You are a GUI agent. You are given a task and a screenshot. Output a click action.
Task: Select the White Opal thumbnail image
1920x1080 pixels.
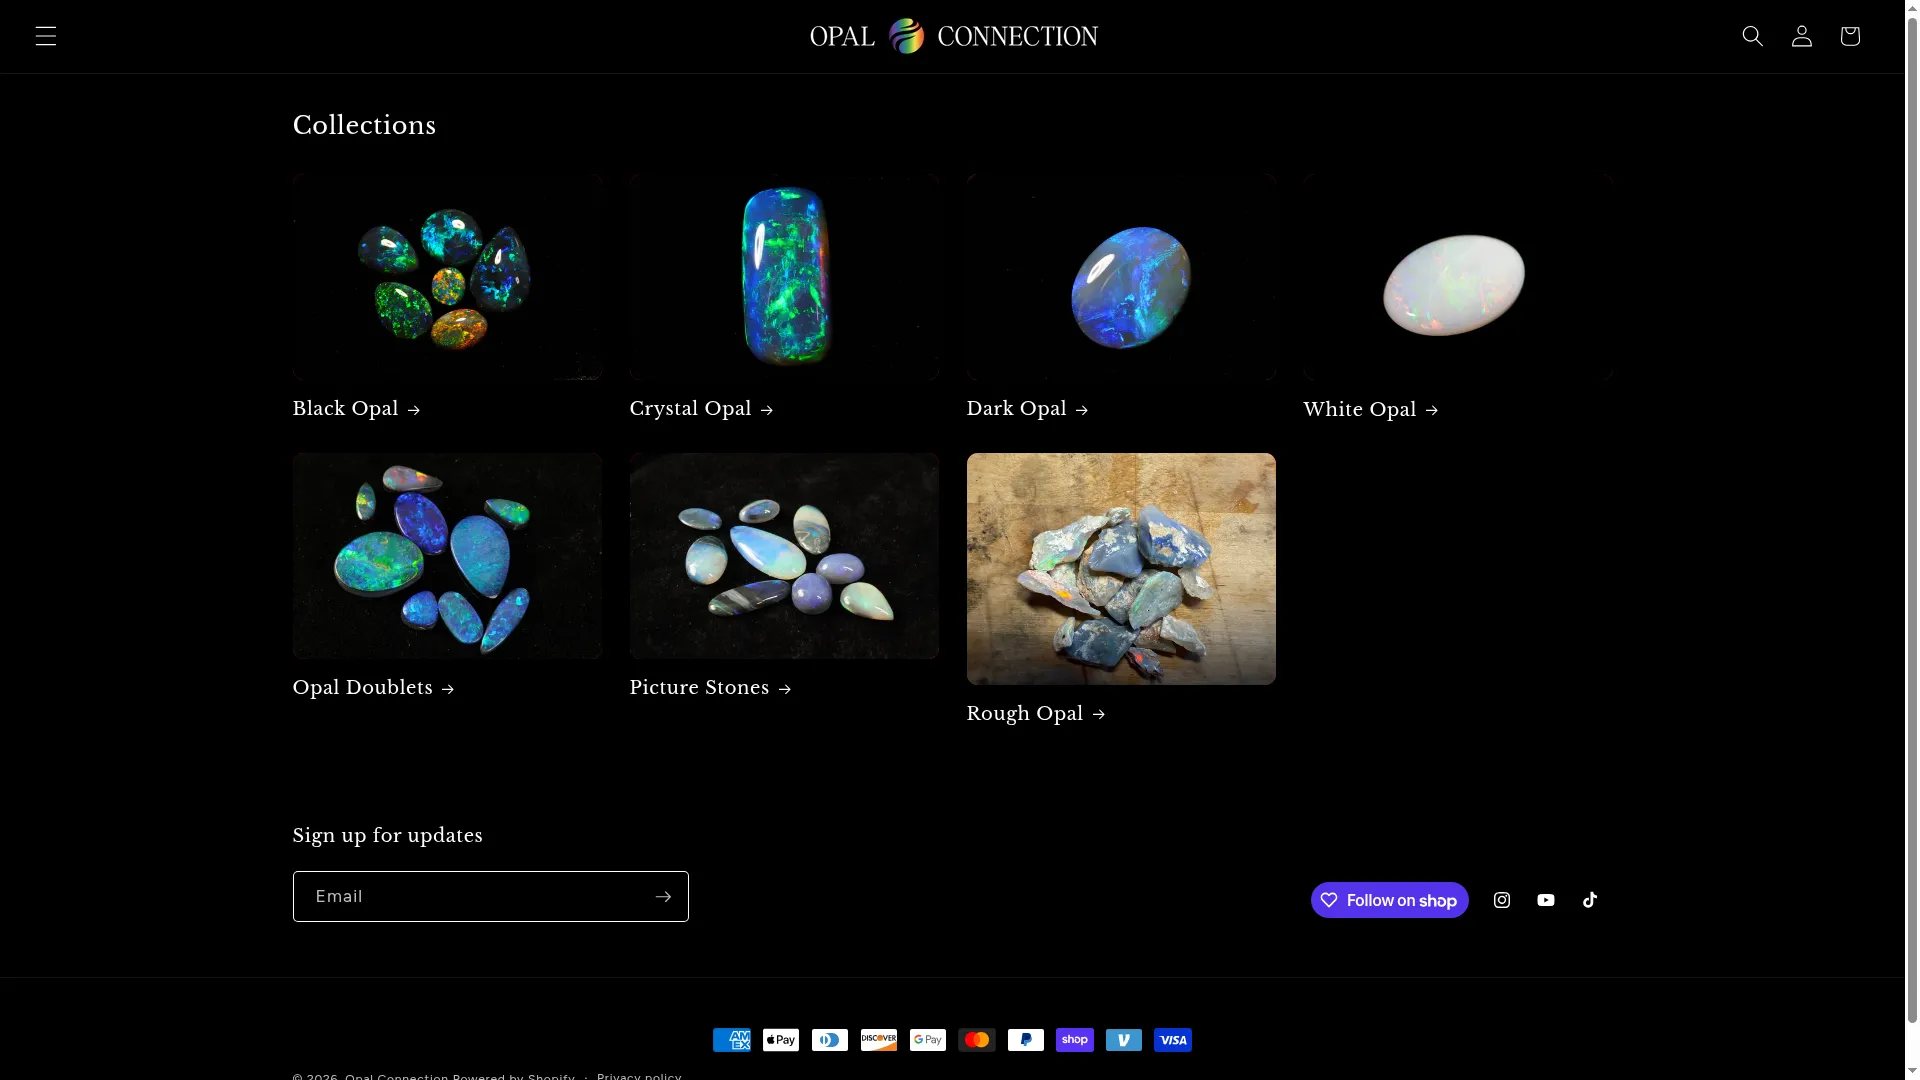point(1458,277)
